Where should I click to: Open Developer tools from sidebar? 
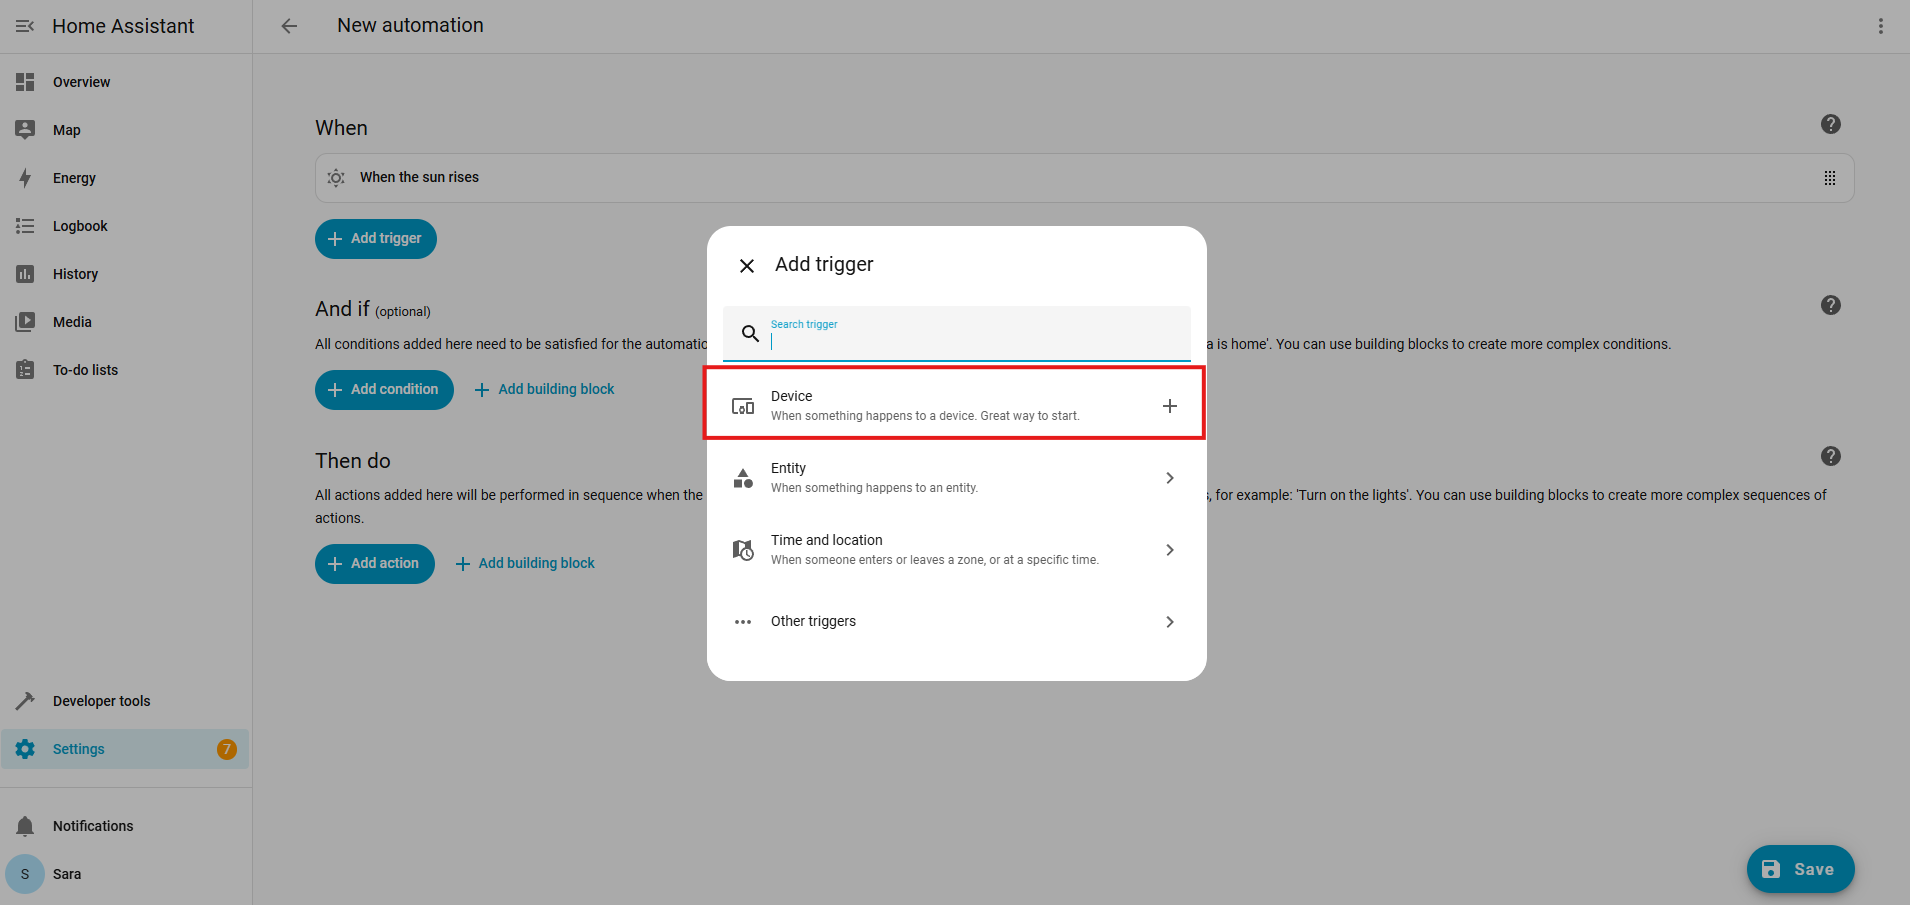[101, 701]
